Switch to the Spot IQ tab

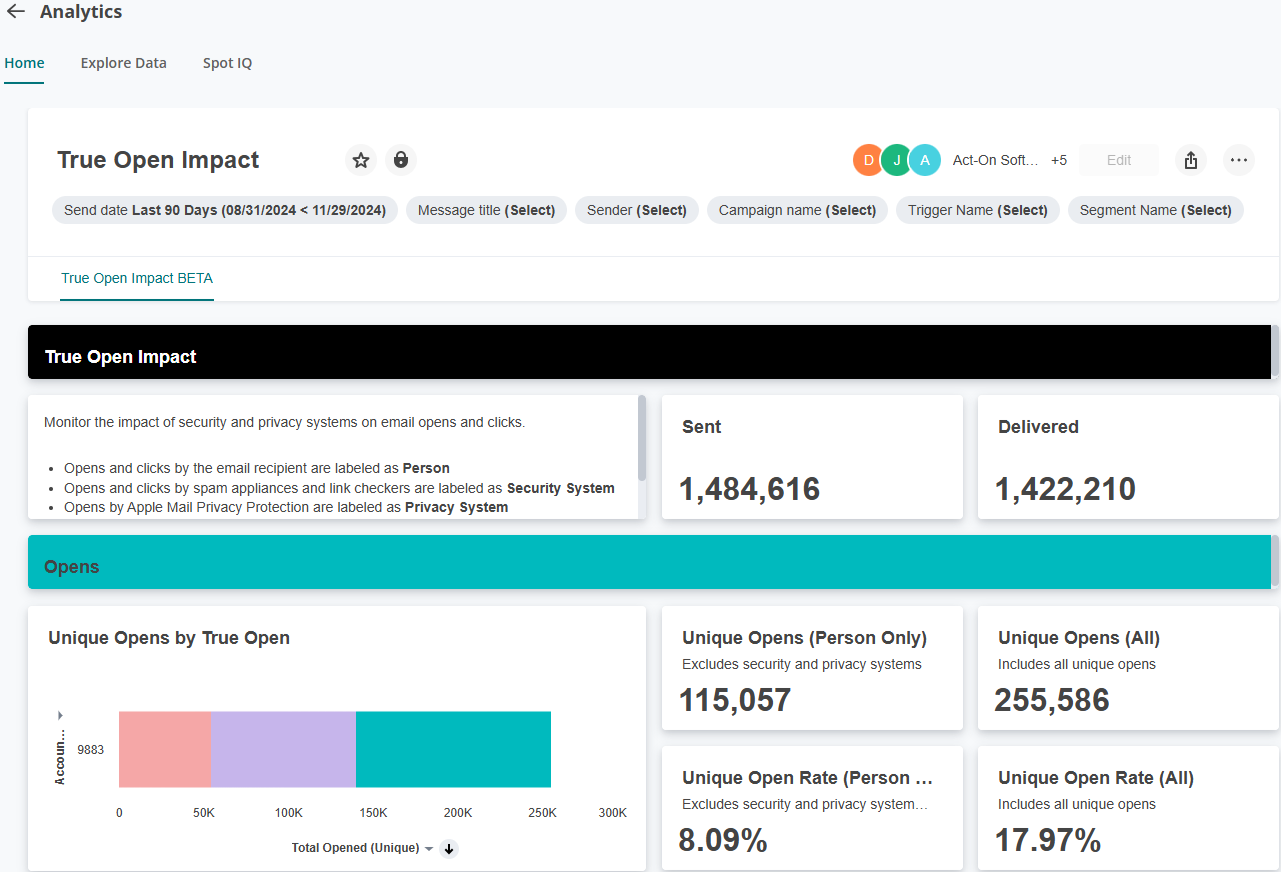click(227, 63)
